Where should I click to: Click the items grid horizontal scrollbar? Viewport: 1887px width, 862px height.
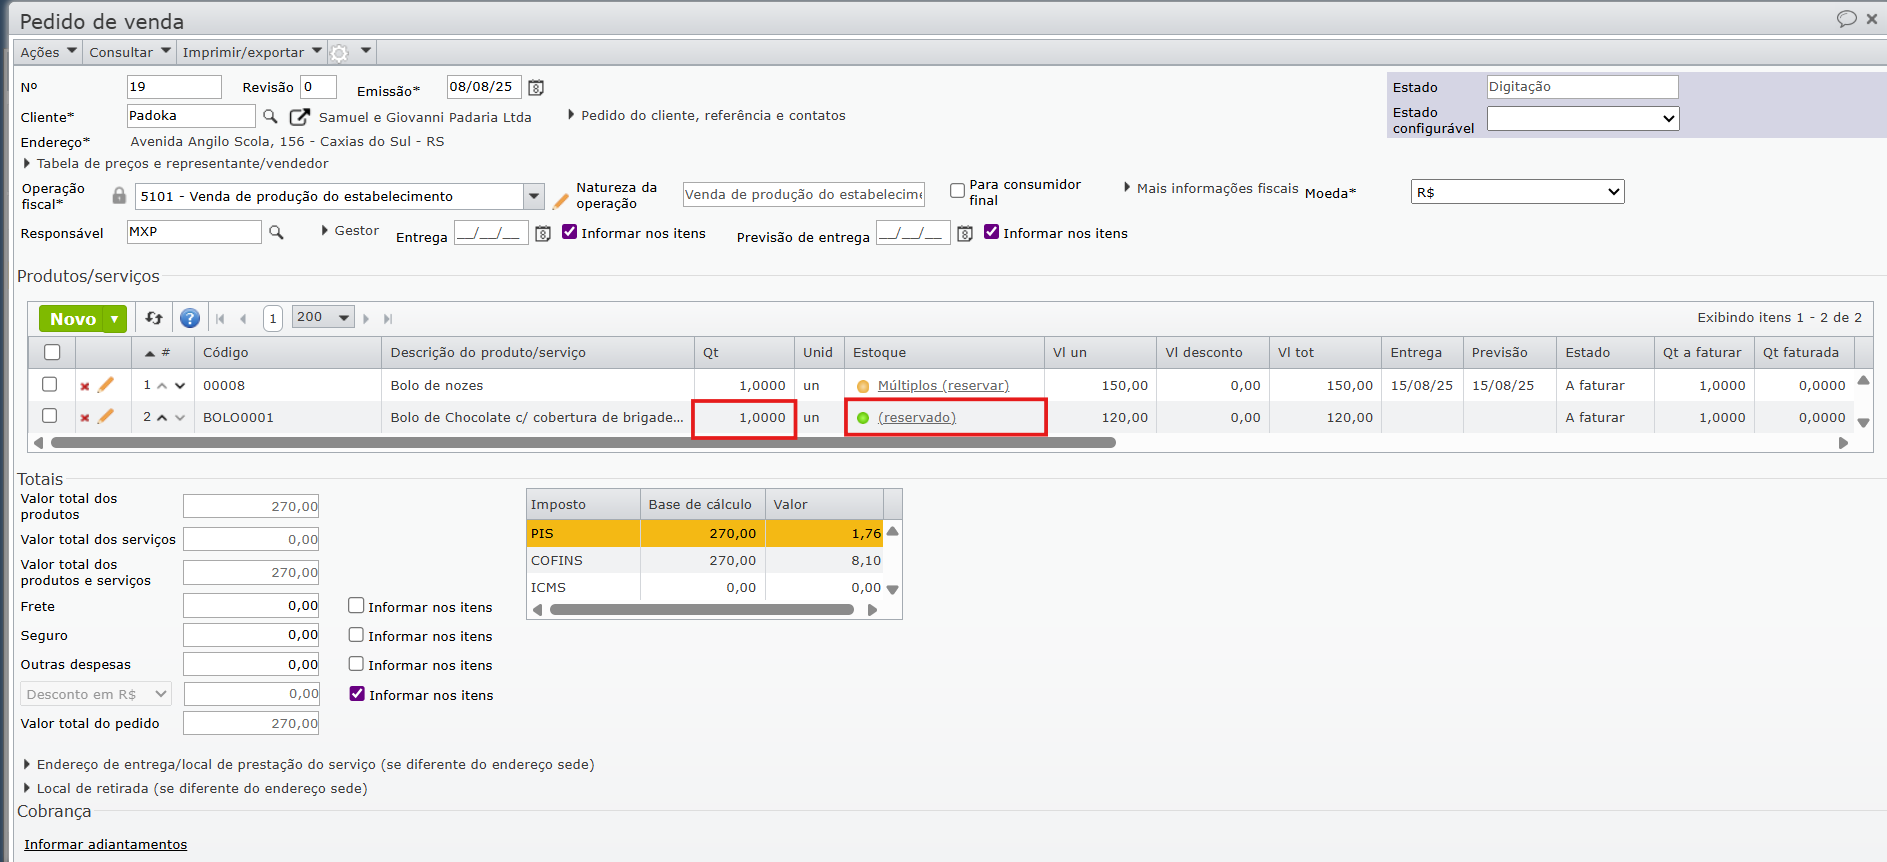[x=583, y=443]
